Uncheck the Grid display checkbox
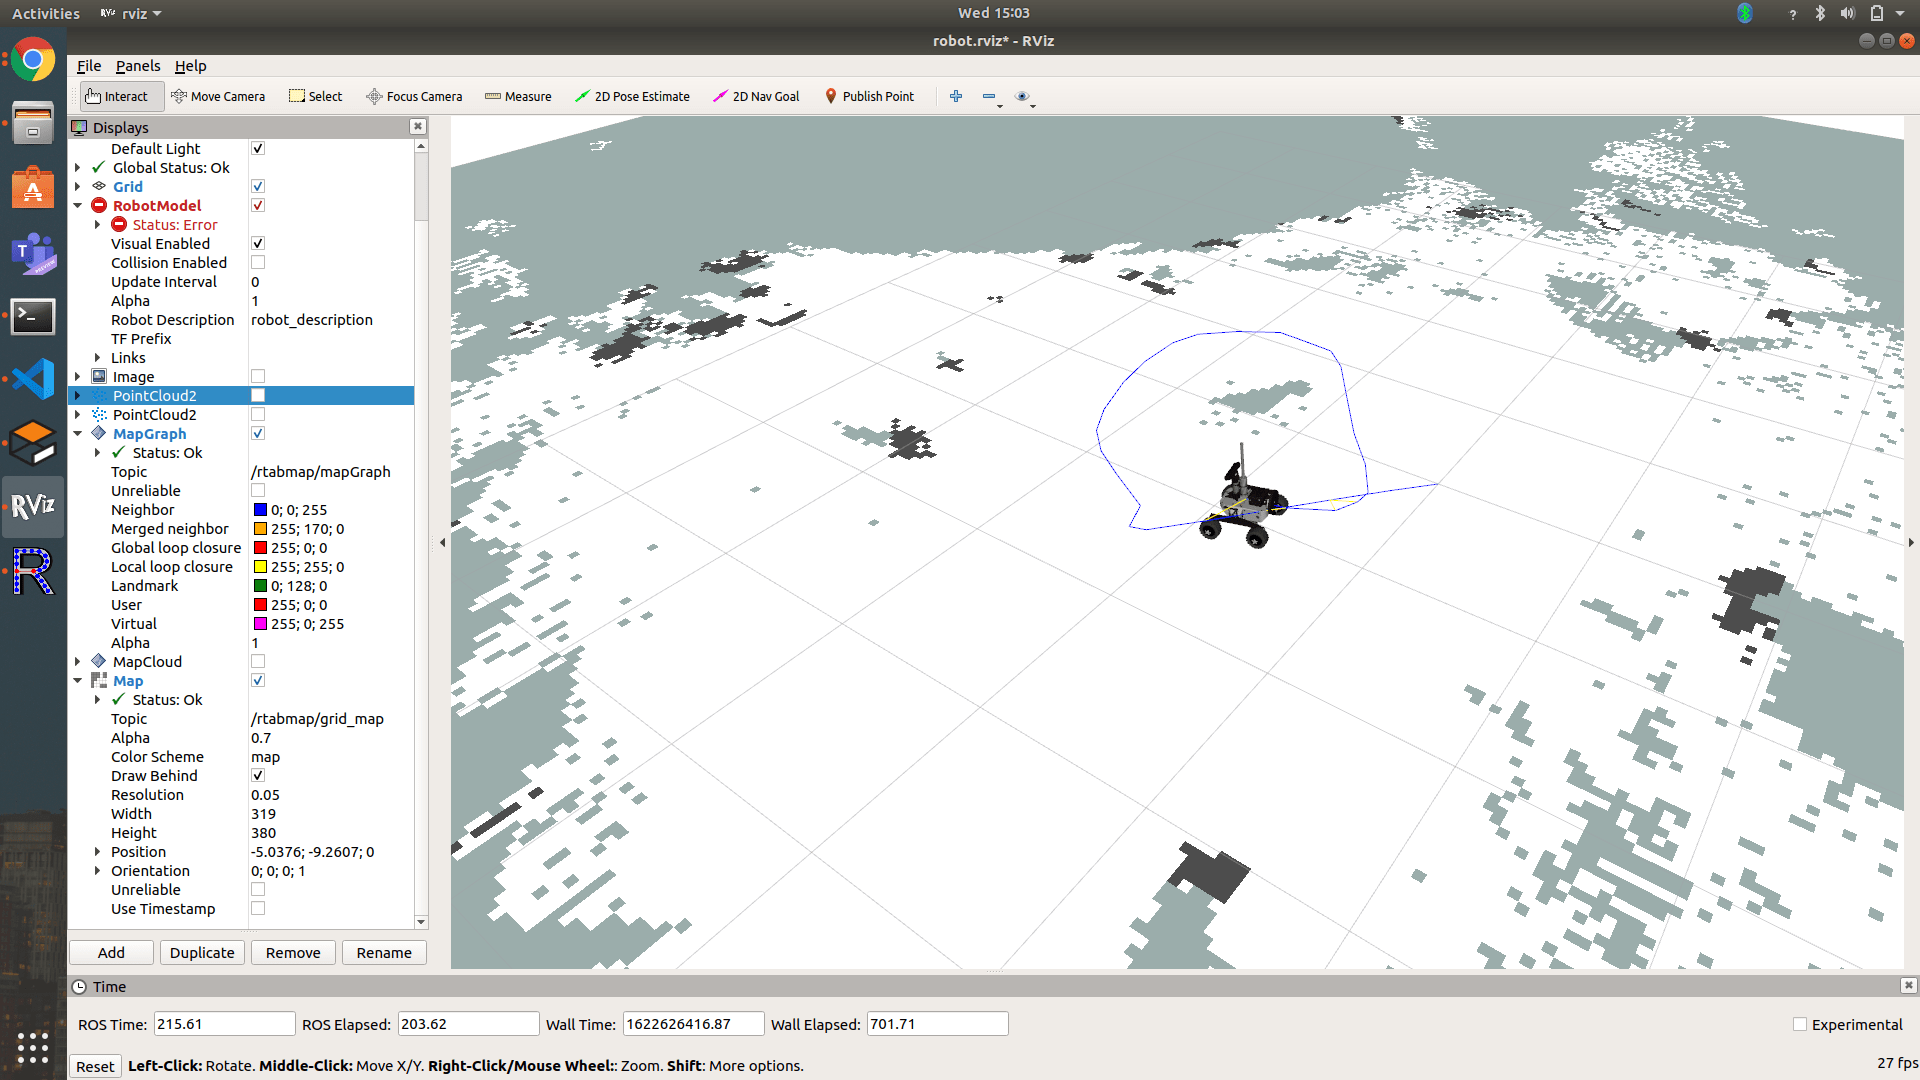This screenshot has width=1920, height=1080. click(x=258, y=187)
